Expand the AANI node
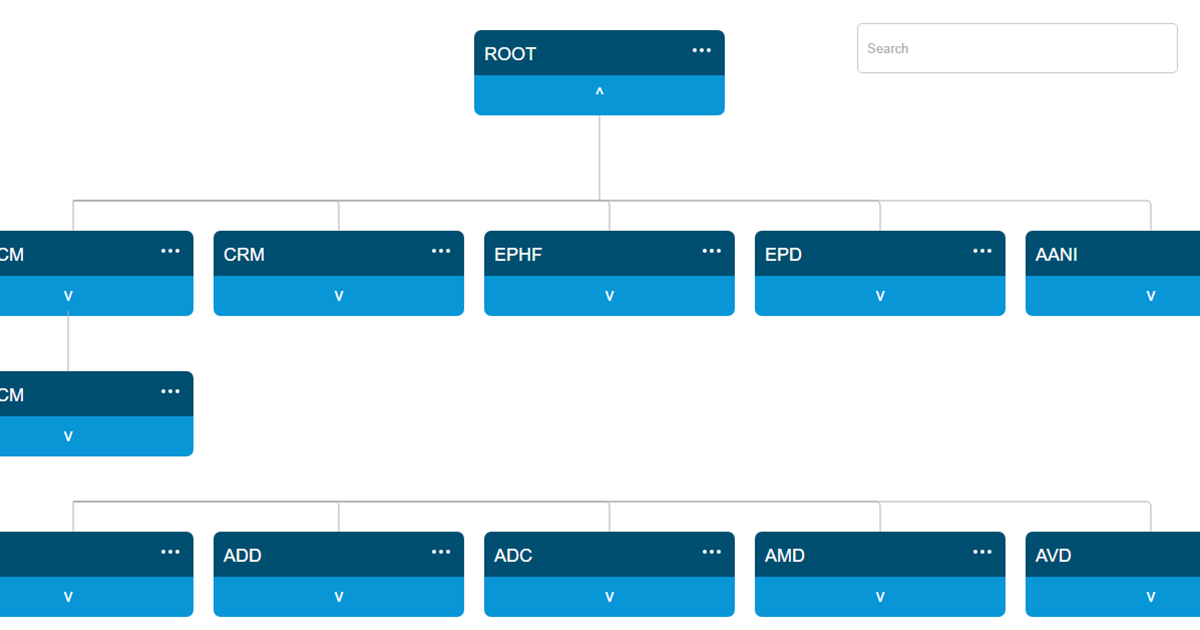The width and height of the screenshot is (1200, 630). [x=1150, y=296]
